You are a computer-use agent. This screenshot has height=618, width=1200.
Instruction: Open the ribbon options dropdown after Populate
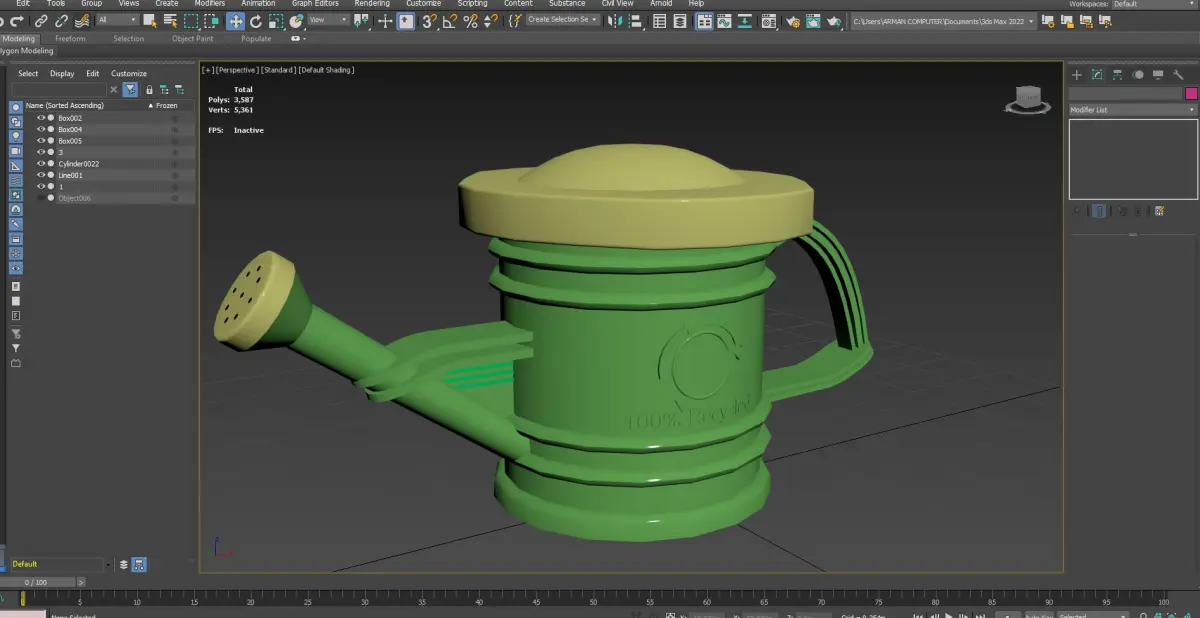click(x=297, y=38)
